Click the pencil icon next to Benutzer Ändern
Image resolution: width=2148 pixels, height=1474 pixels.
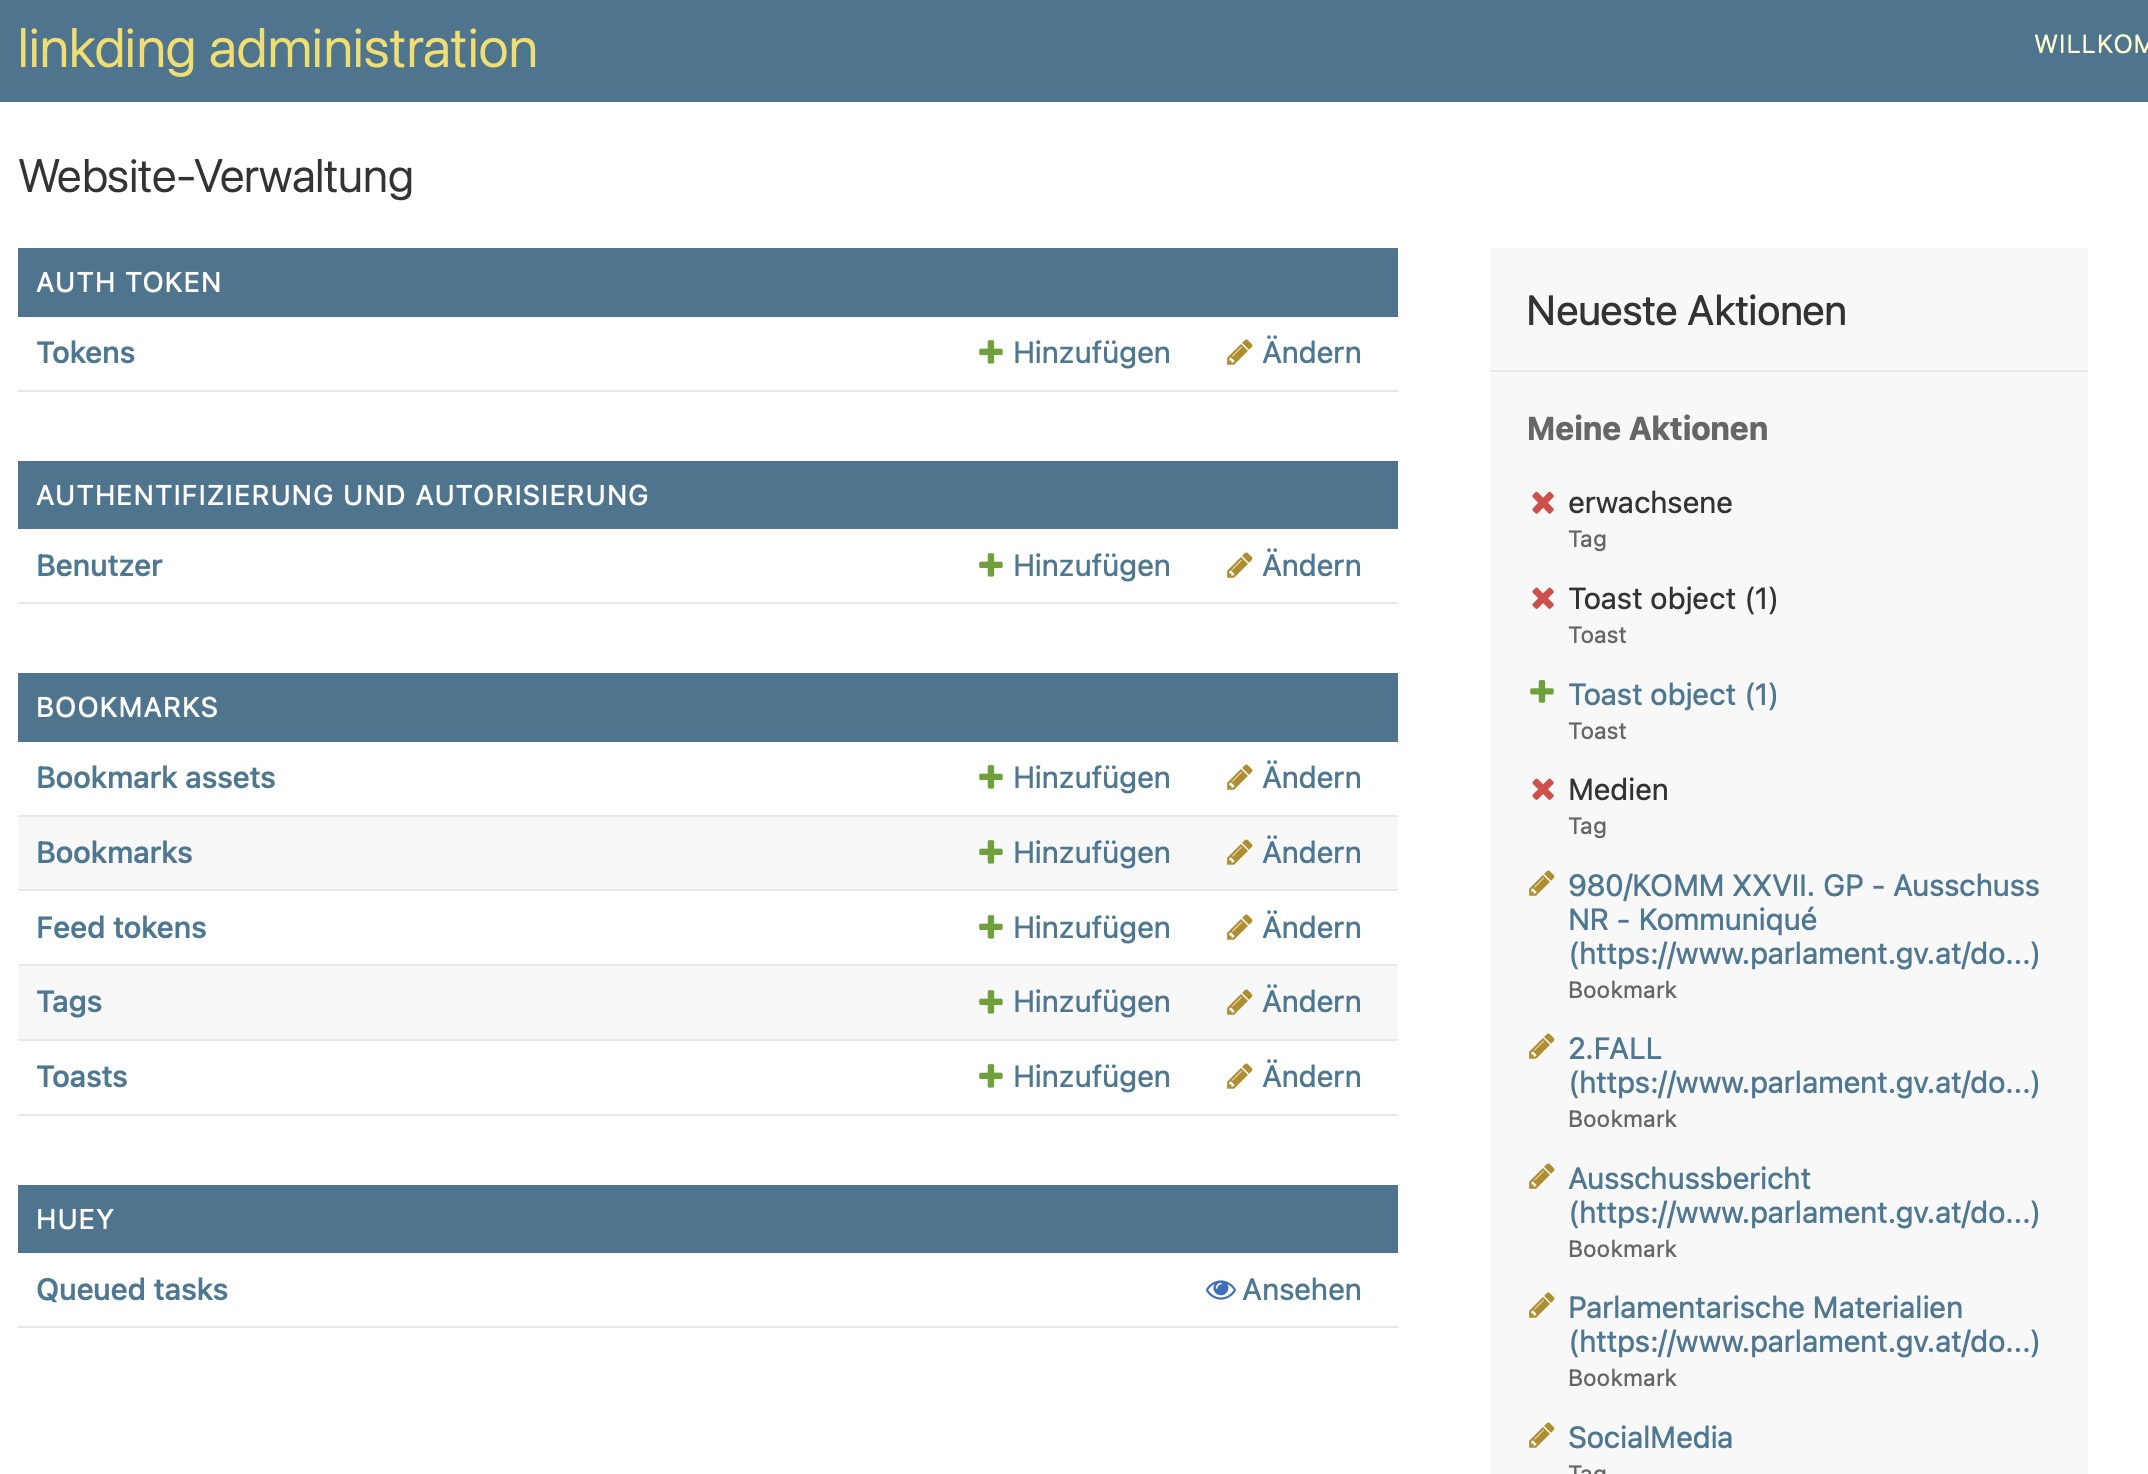(x=1239, y=565)
